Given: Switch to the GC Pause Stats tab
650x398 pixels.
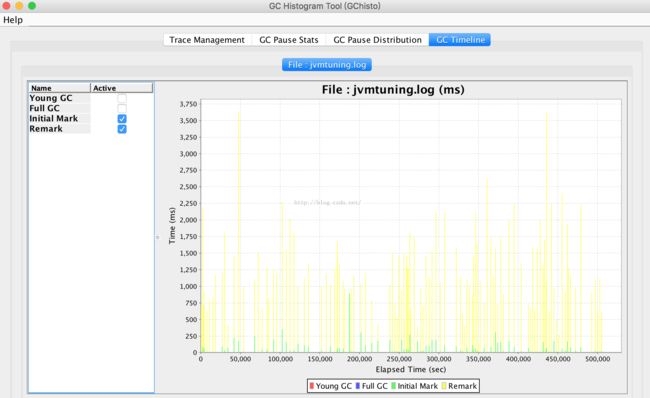Looking at the screenshot, I should tap(289, 40).
